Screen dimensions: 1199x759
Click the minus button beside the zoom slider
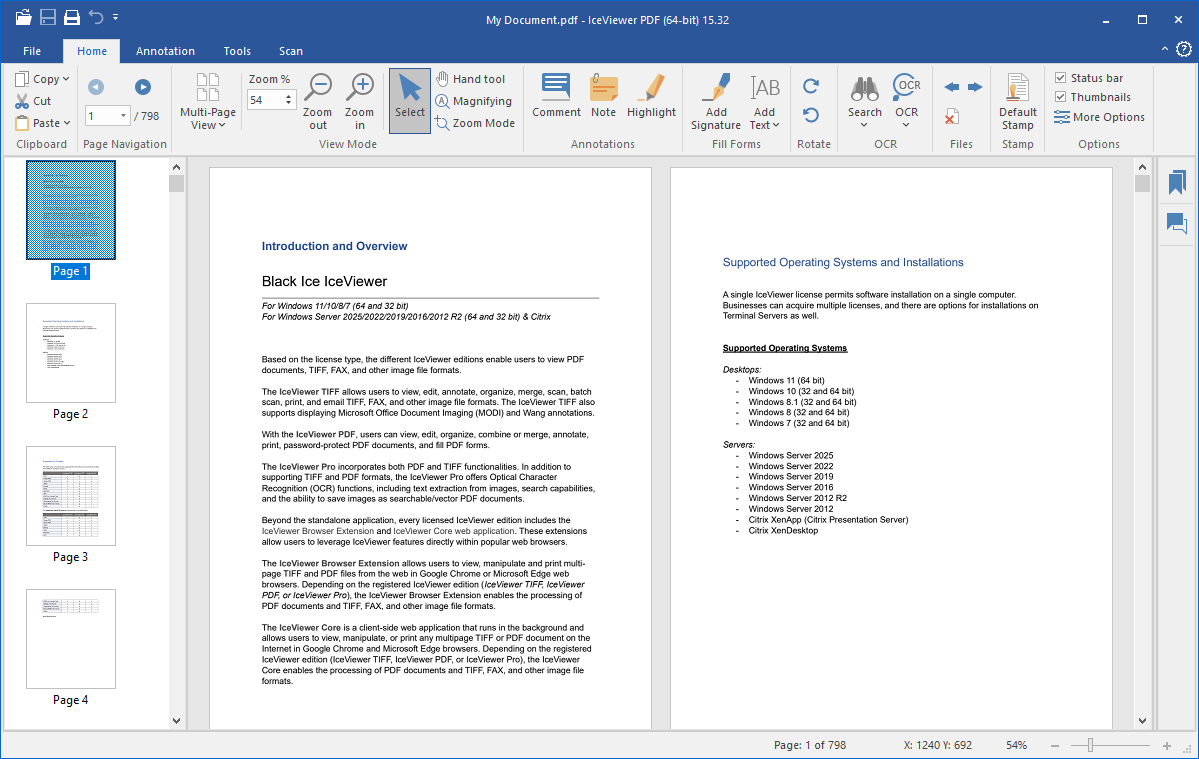(1055, 745)
